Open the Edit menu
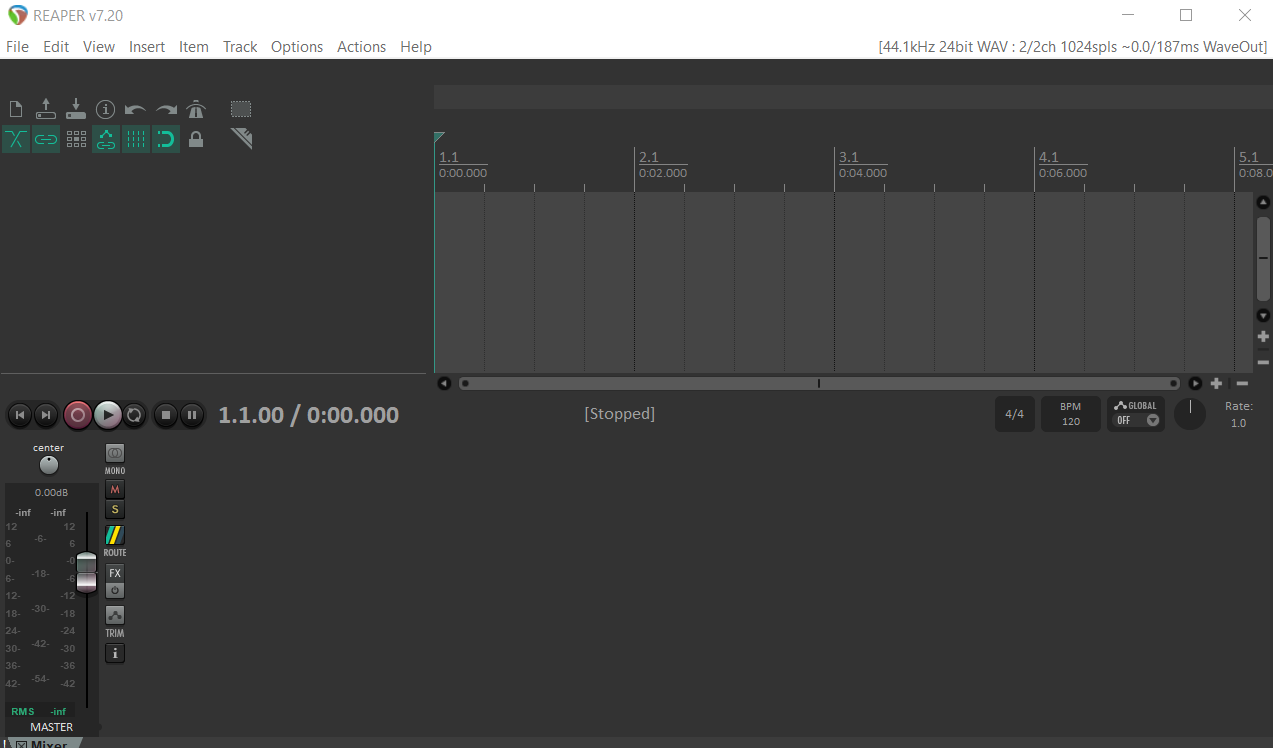This screenshot has width=1273, height=748. 56,47
